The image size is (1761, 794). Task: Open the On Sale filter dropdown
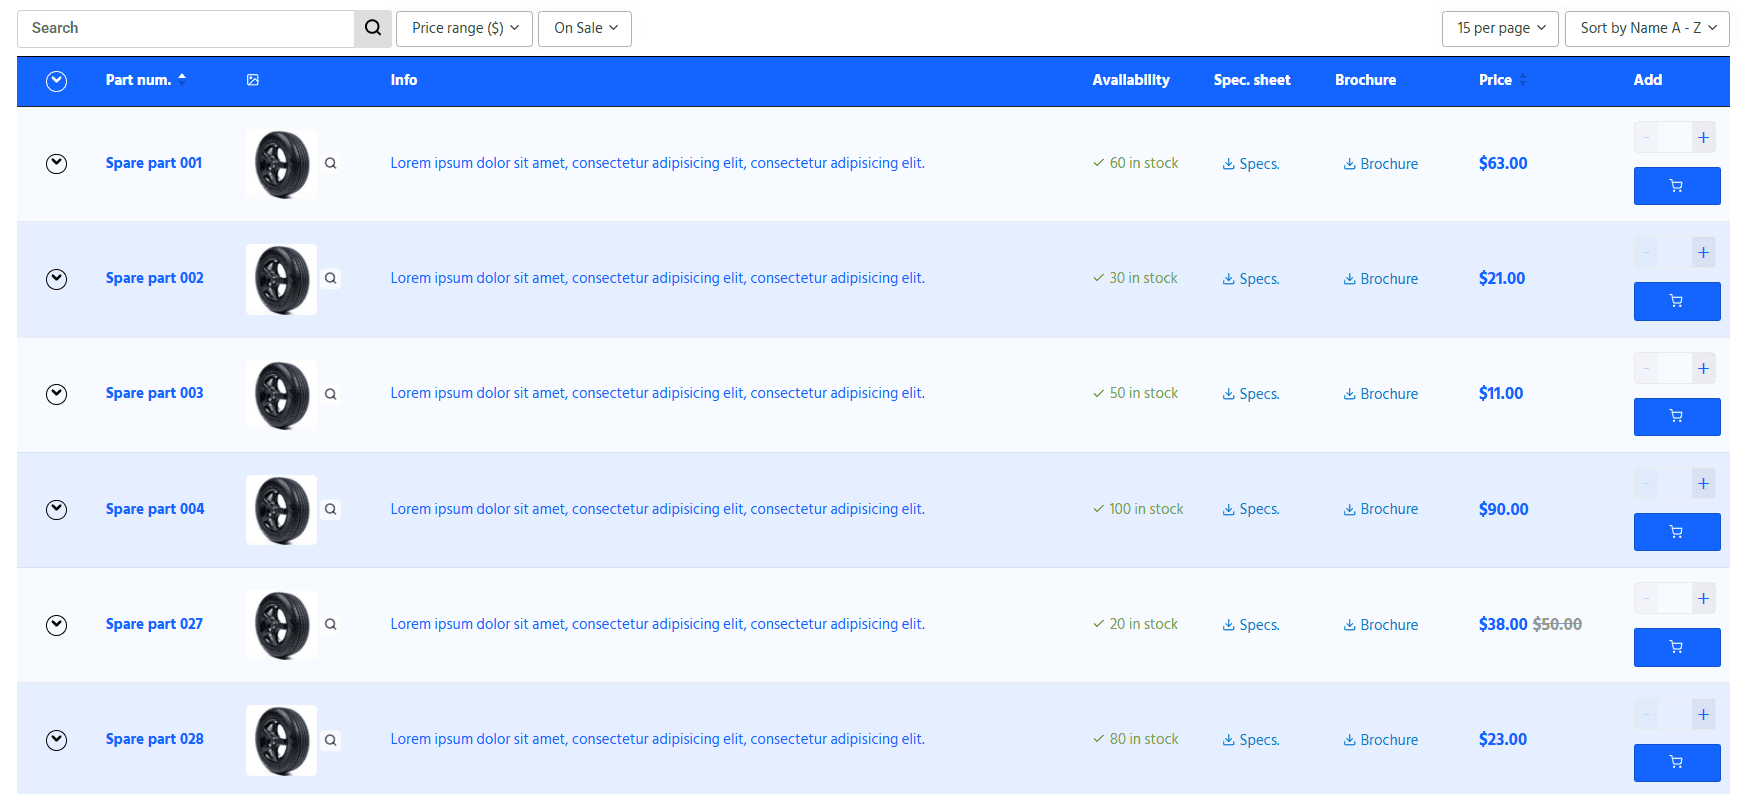click(585, 28)
